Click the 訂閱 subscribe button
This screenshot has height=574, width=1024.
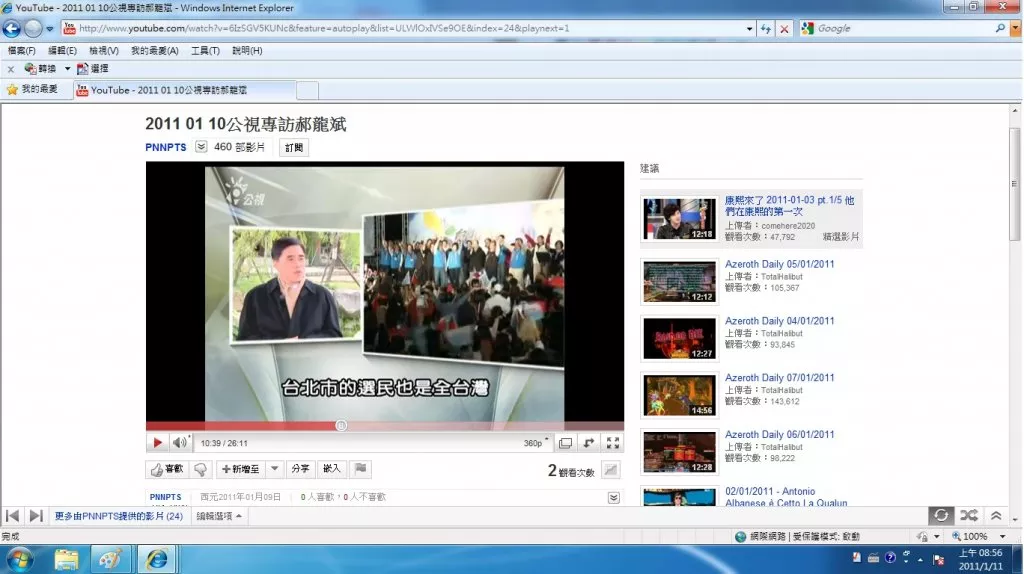[294, 148]
